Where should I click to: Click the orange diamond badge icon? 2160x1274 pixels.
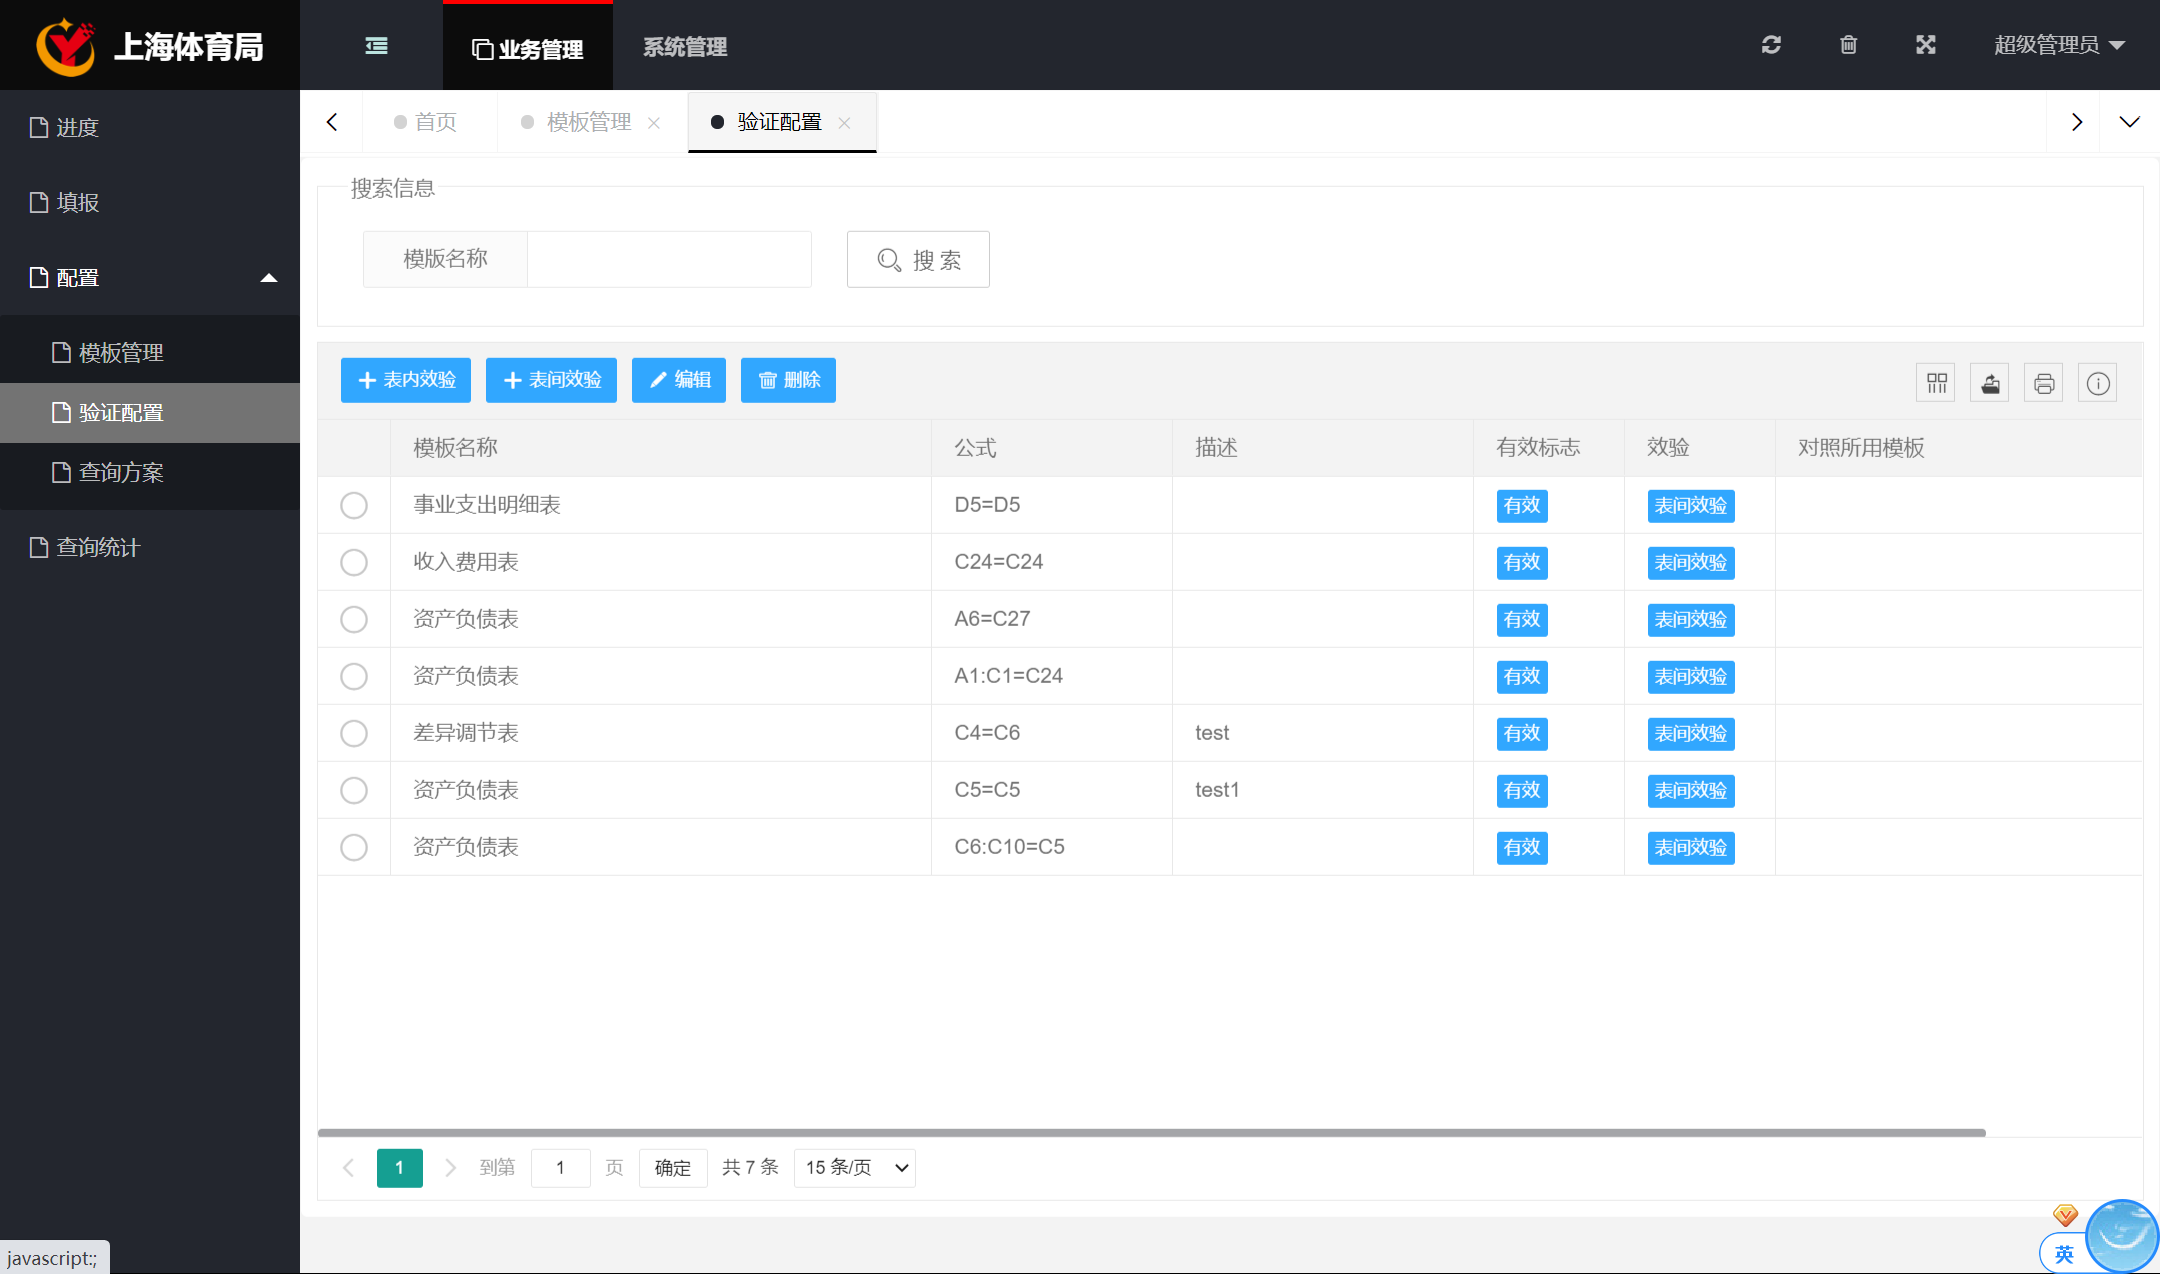click(x=2065, y=1215)
